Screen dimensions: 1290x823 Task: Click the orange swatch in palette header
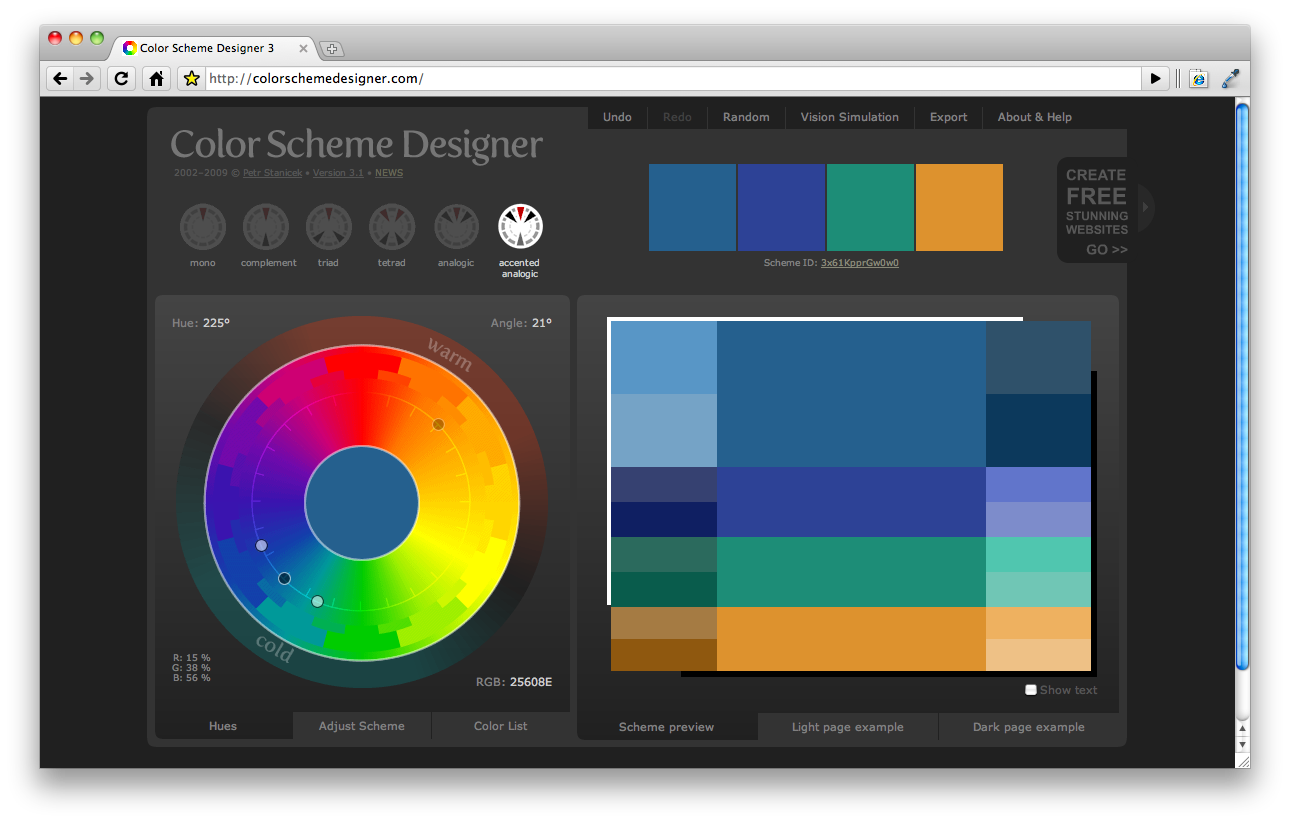[959, 208]
